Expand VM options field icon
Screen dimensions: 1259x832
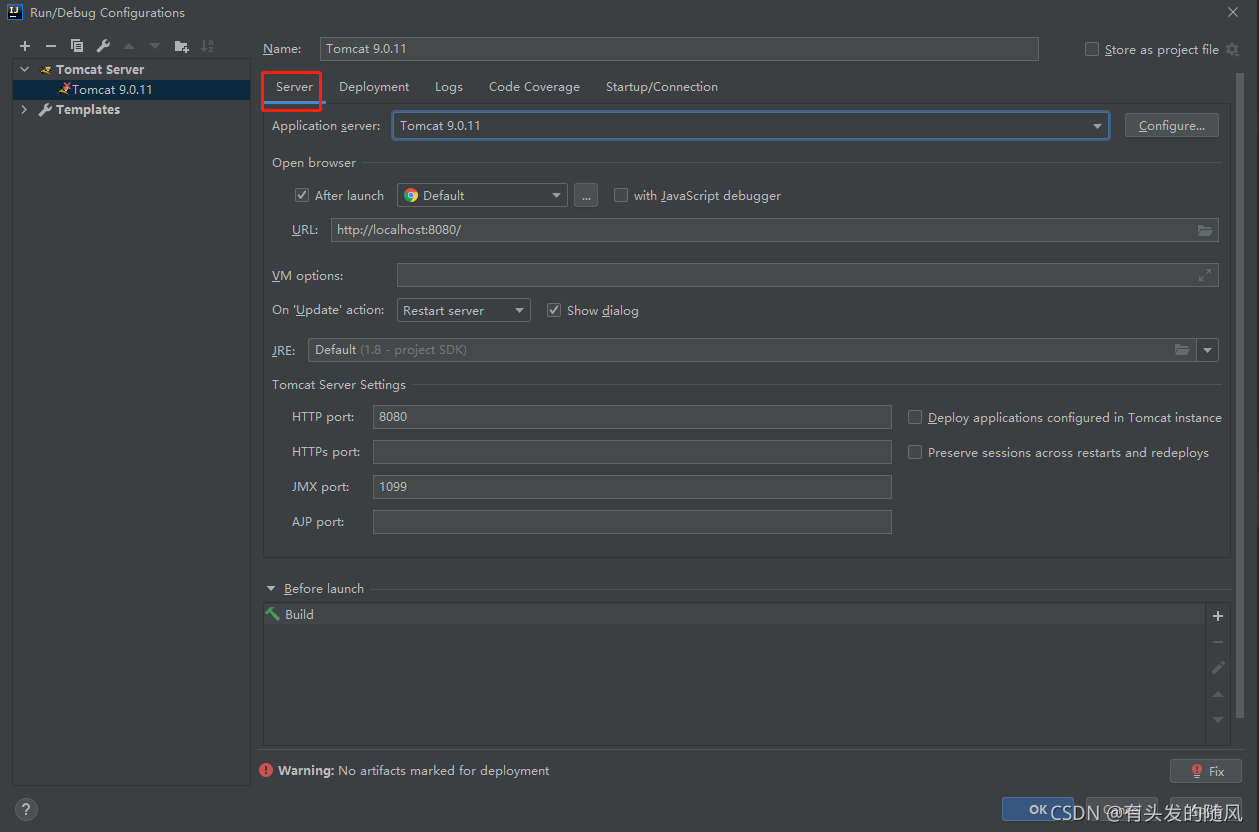pyautogui.click(x=1205, y=275)
